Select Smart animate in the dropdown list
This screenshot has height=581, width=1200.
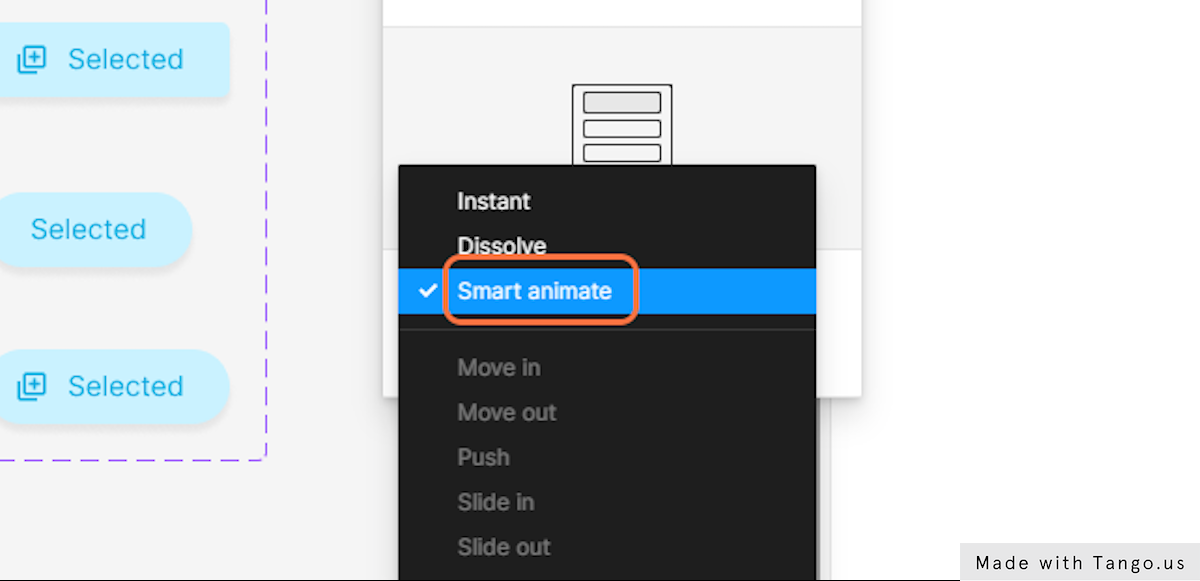[x=534, y=291]
